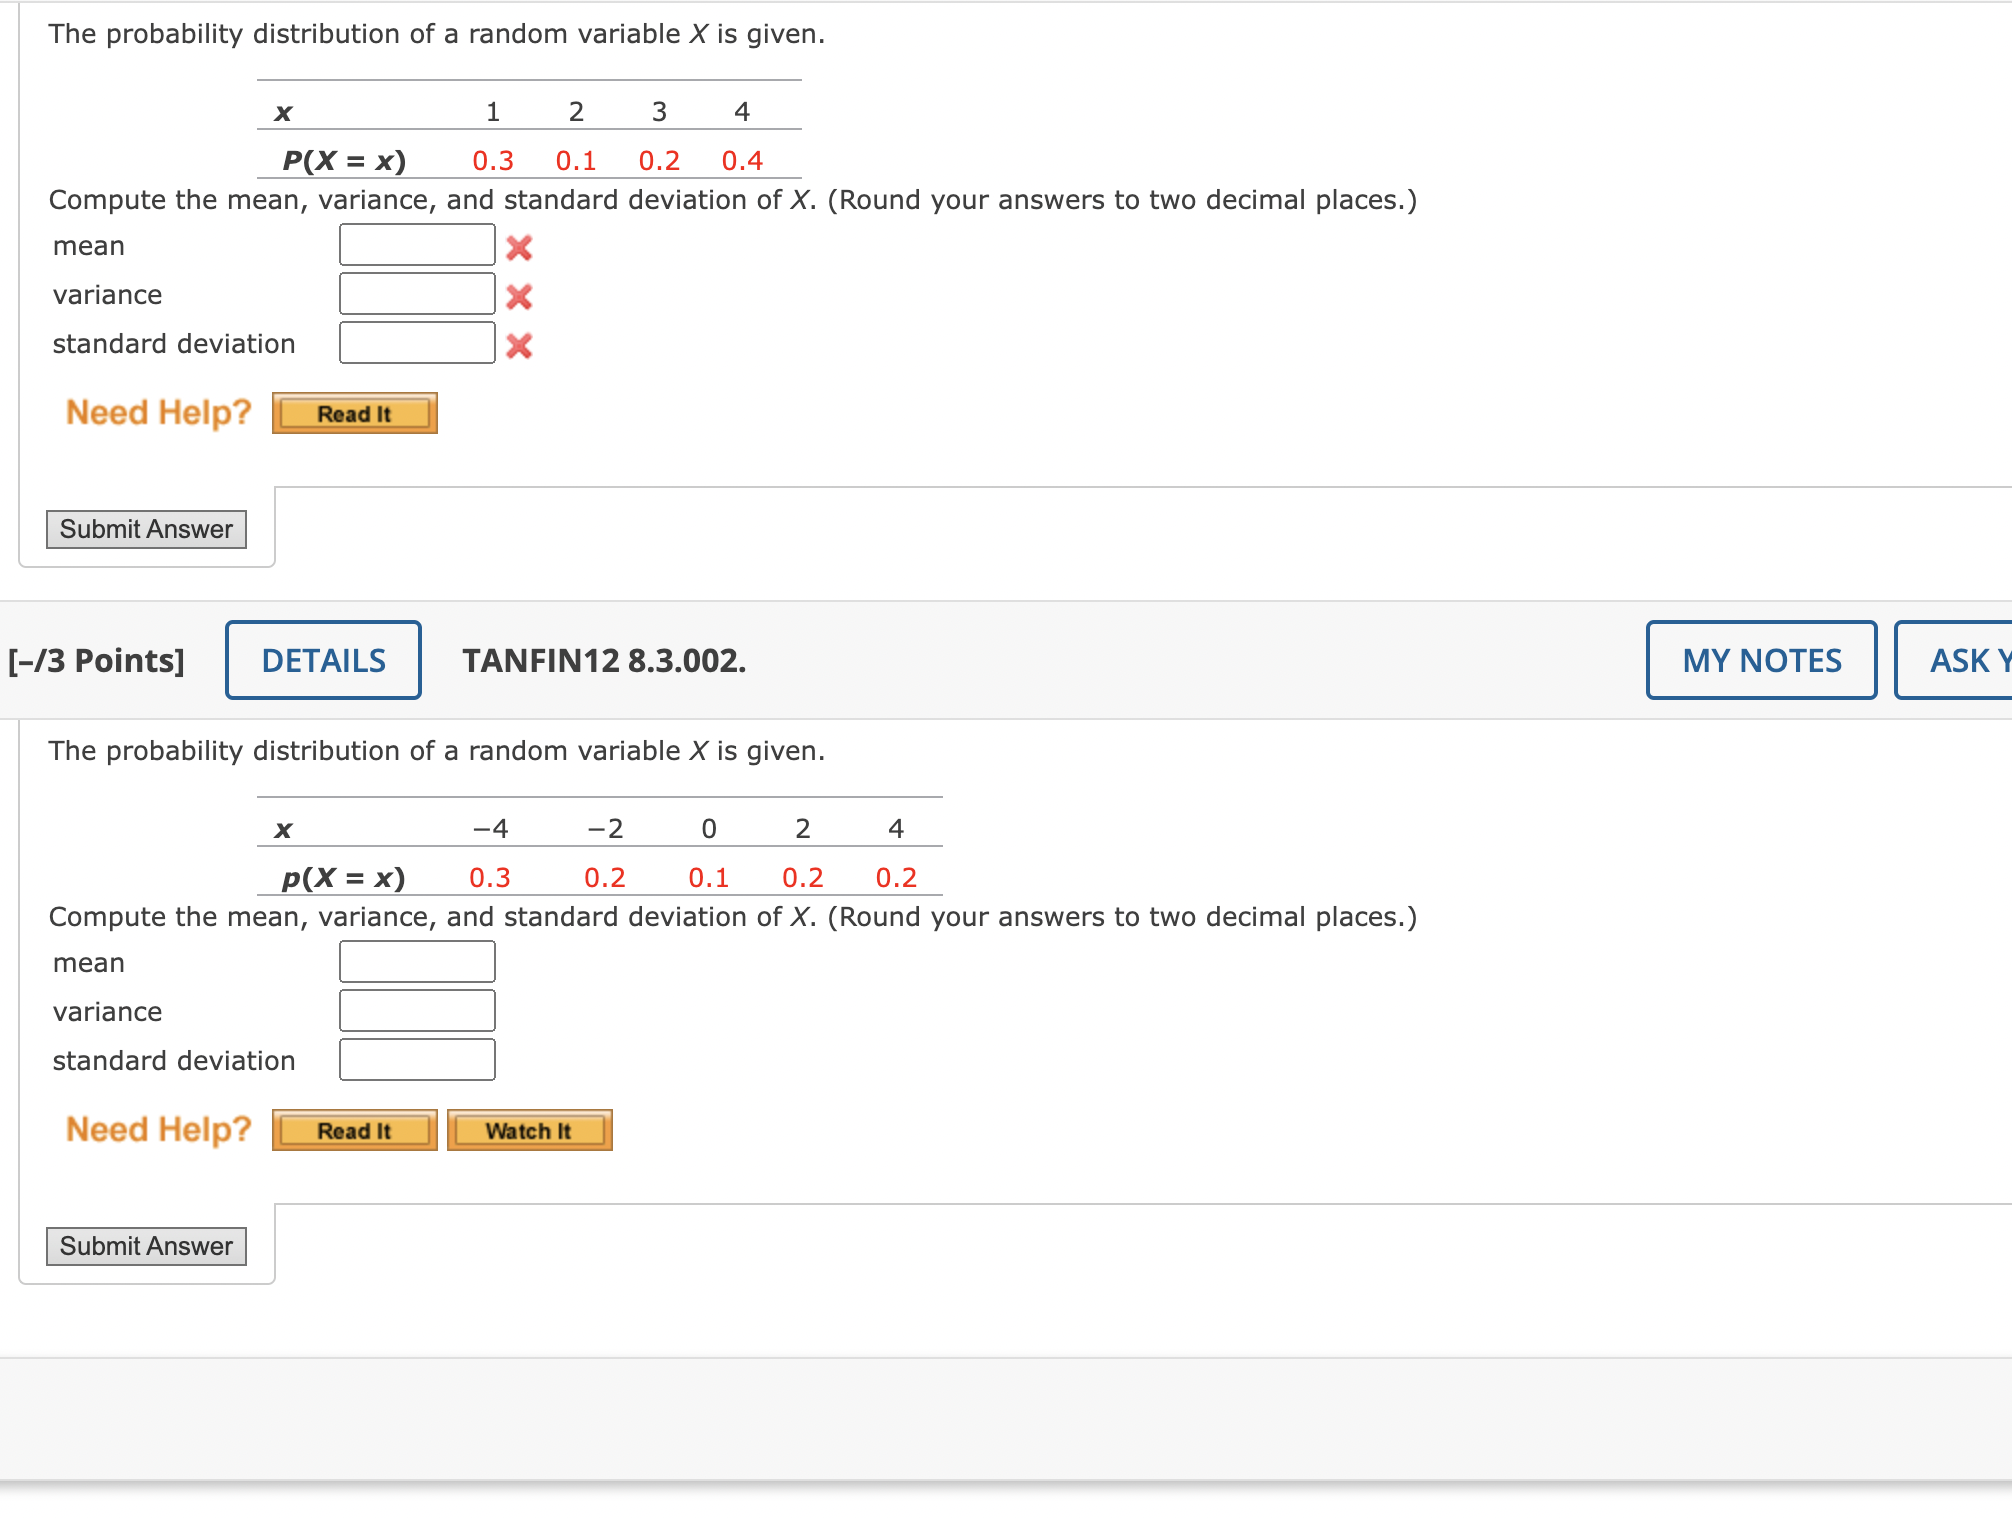Viewport: 2012px width, 1518px height.
Task: Submit Answer for the first problem
Action: pos(146,529)
